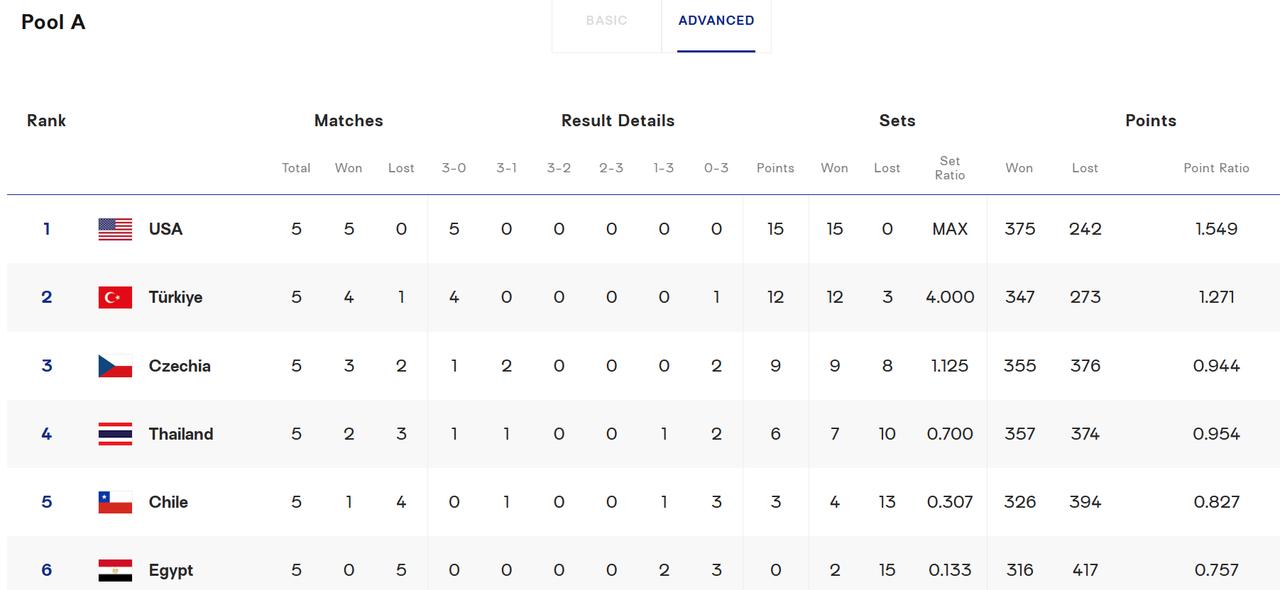Viewport: 1280px width, 590px height.
Task: Click the Czechia flag icon
Action: pos(115,366)
